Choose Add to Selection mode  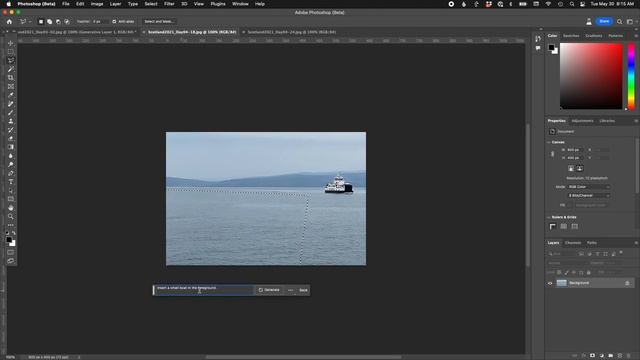point(49,22)
